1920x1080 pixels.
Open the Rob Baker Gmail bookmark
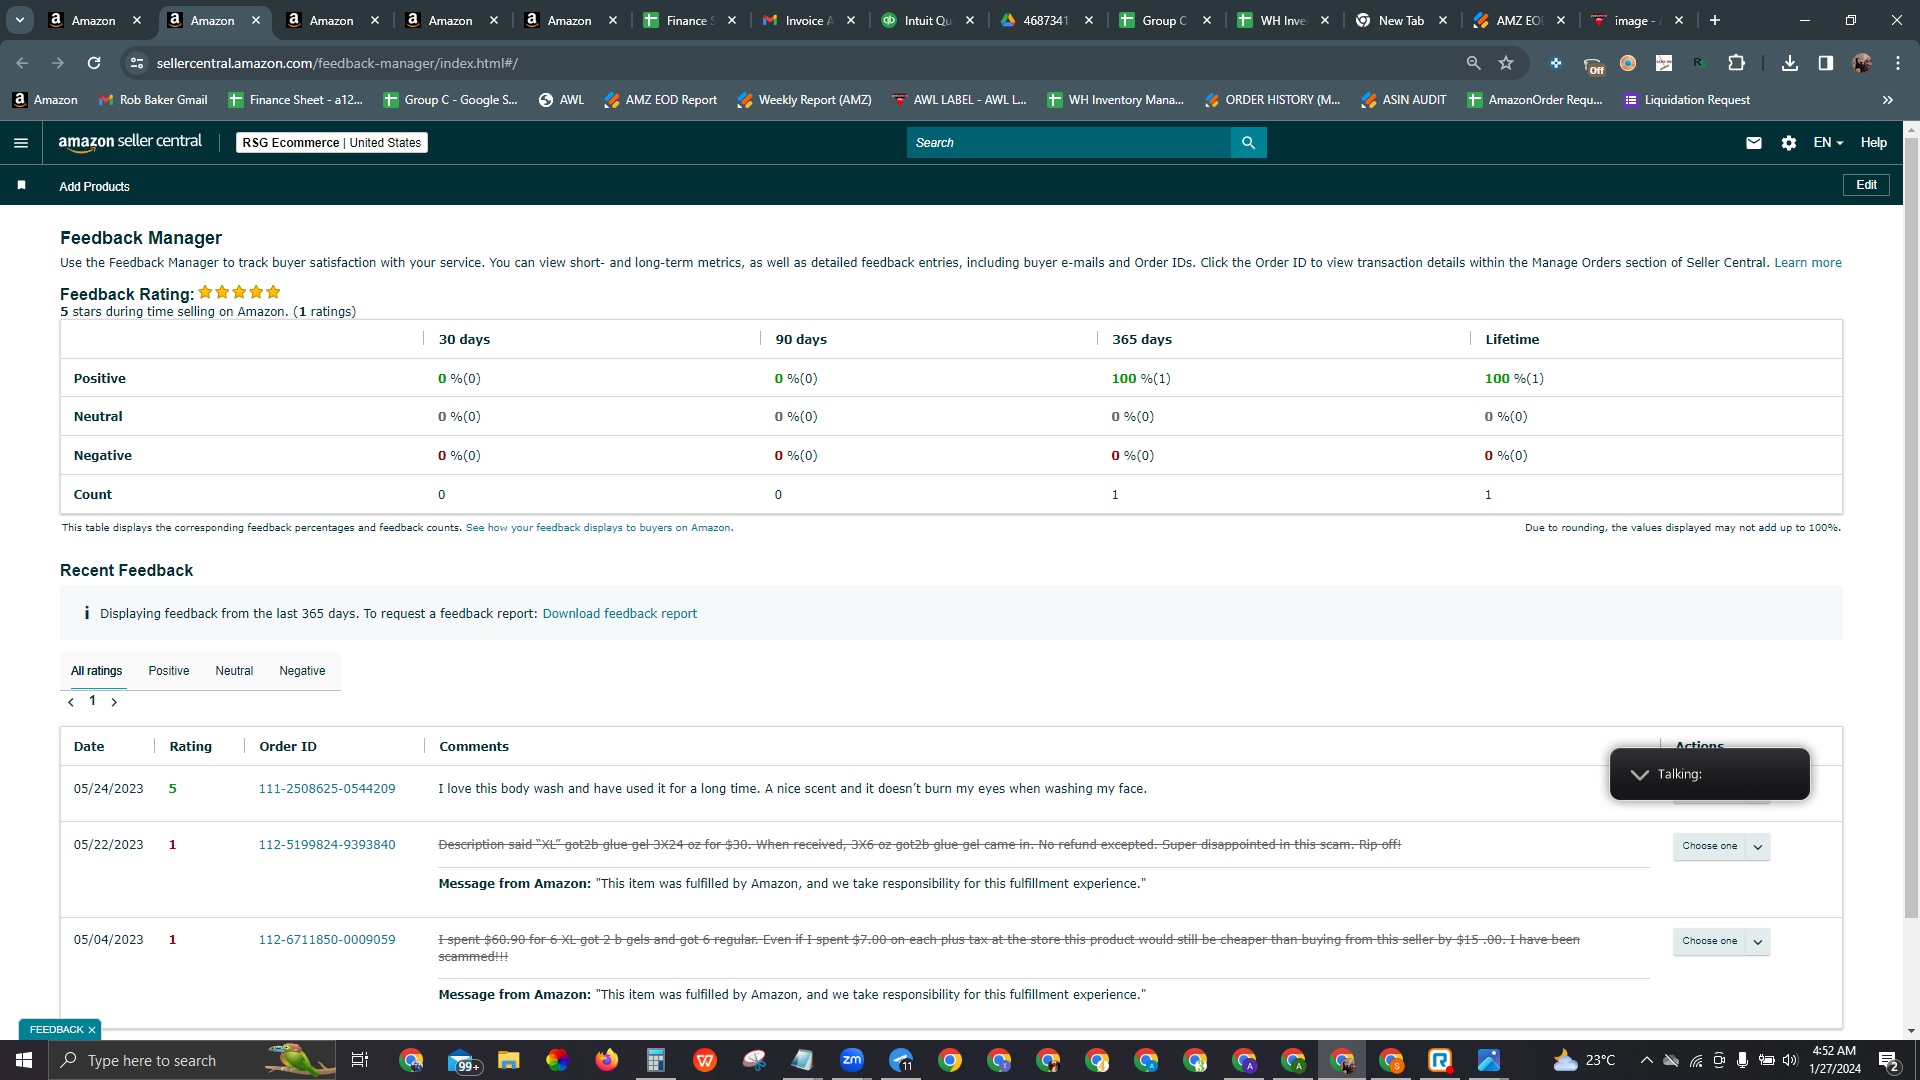coord(153,100)
